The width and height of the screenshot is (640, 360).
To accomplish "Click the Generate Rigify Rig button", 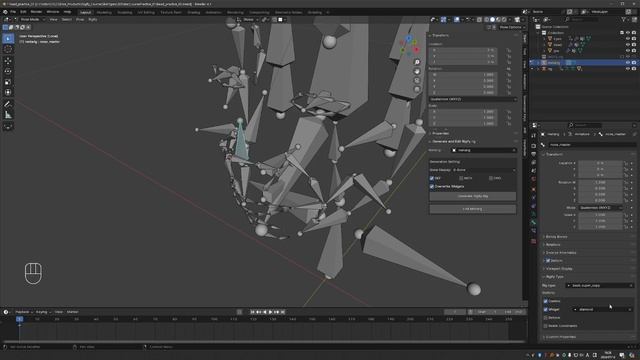I will (473, 196).
